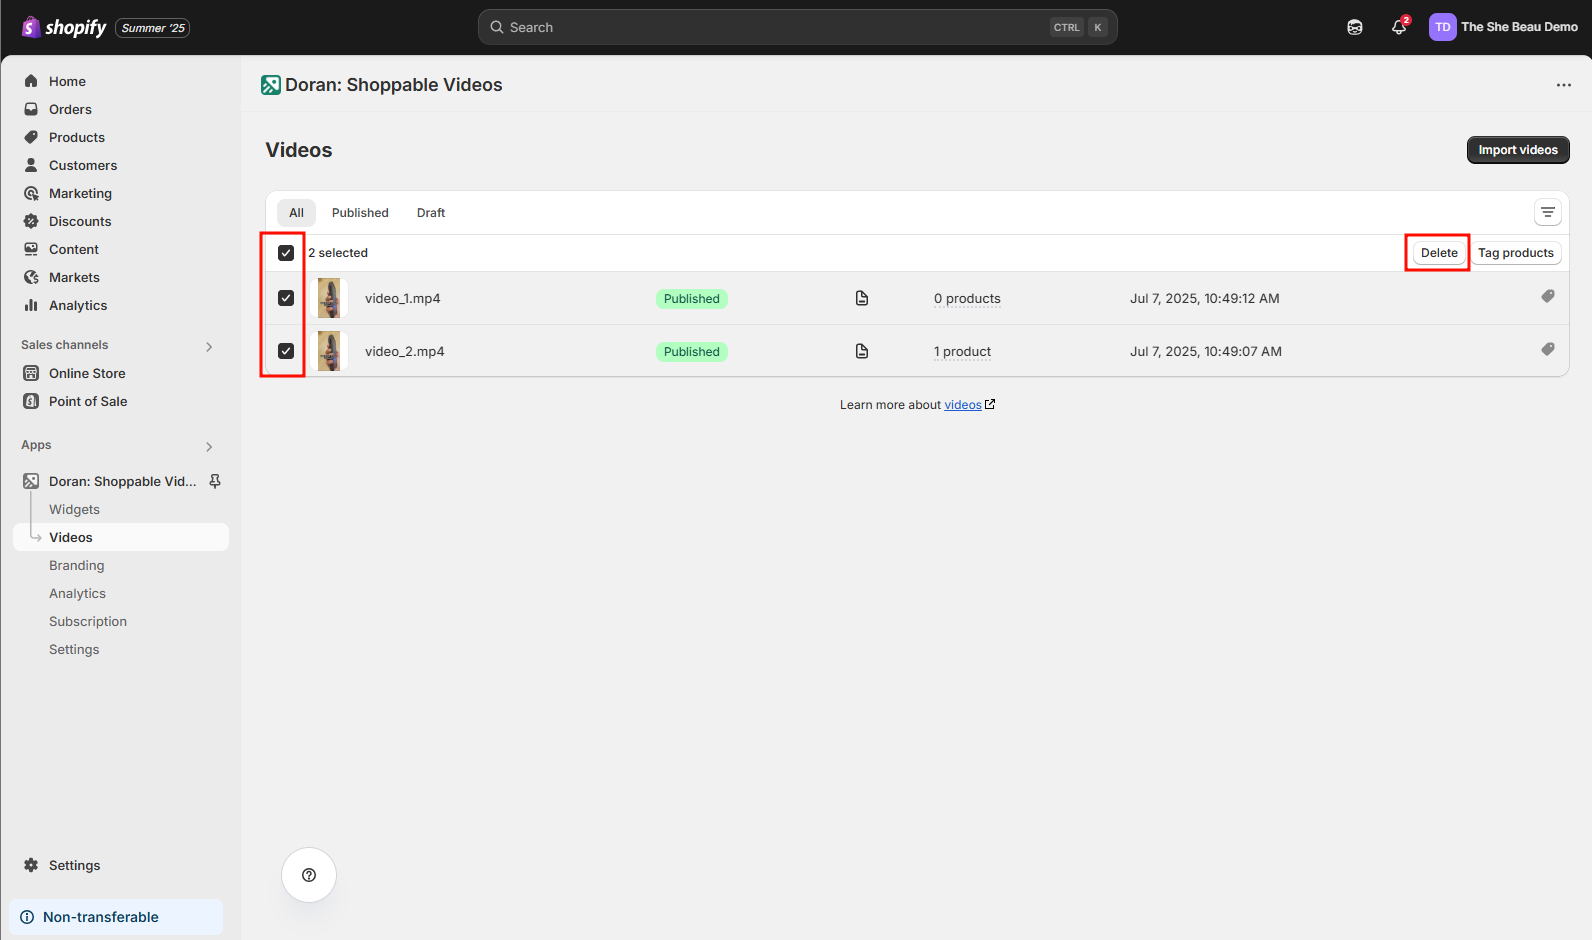Click the Doran app icon in sidebar
This screenshot has height=940, width=1592.
[31, 481]
